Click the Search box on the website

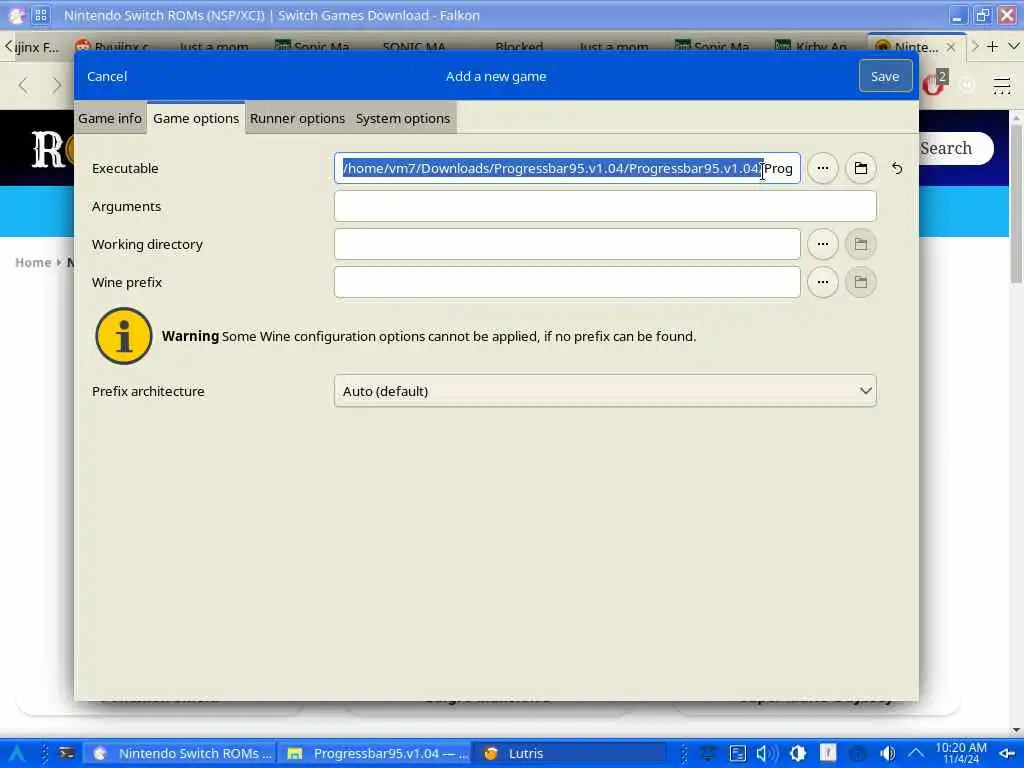pyautogui.click(x=955, y=148)
